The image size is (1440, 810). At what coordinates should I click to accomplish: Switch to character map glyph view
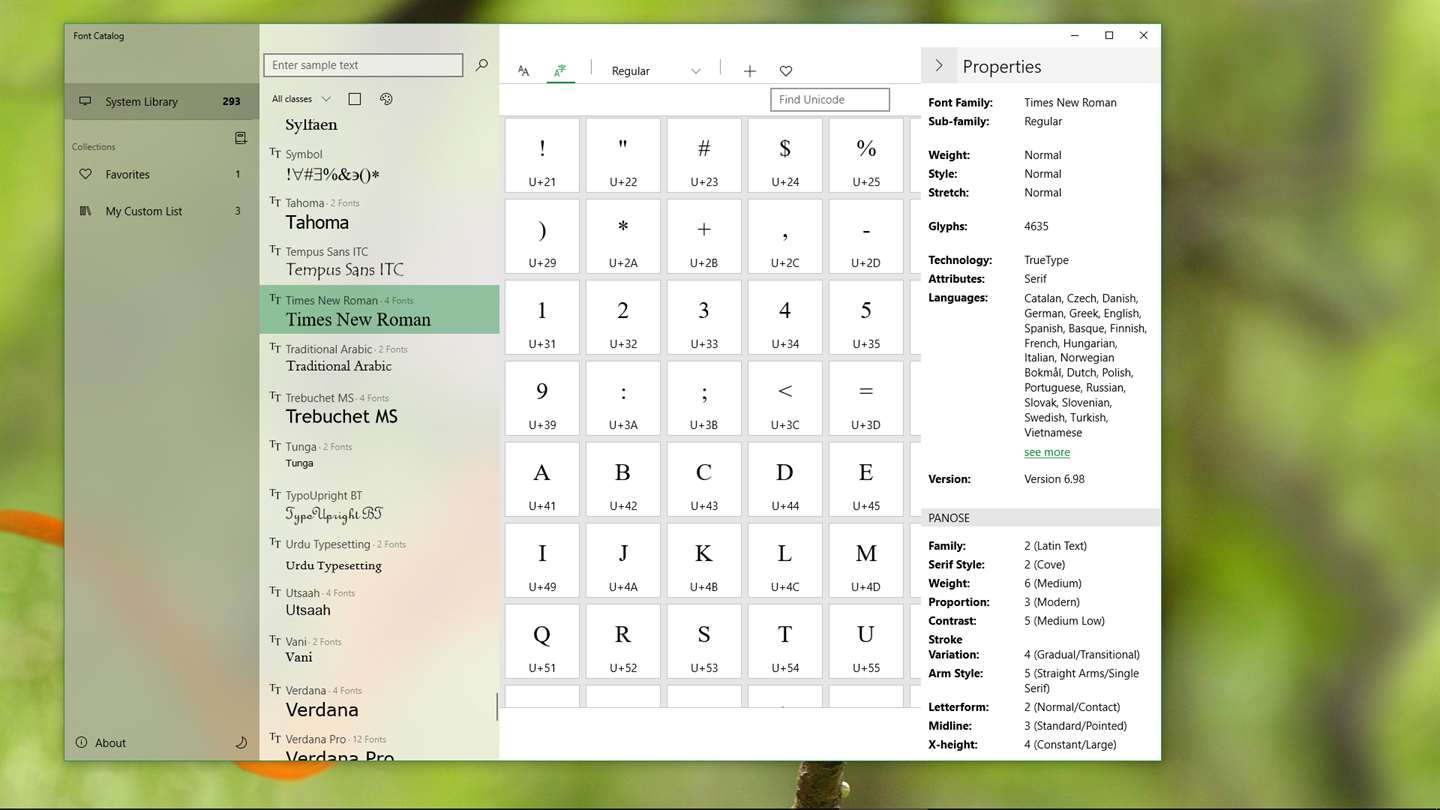560,71
